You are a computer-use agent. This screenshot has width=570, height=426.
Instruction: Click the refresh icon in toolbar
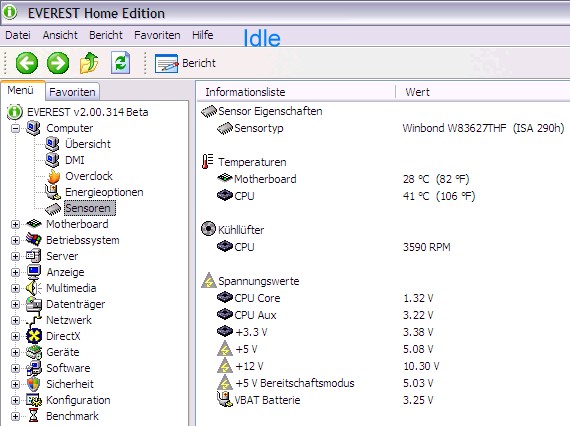pos(120,63)
